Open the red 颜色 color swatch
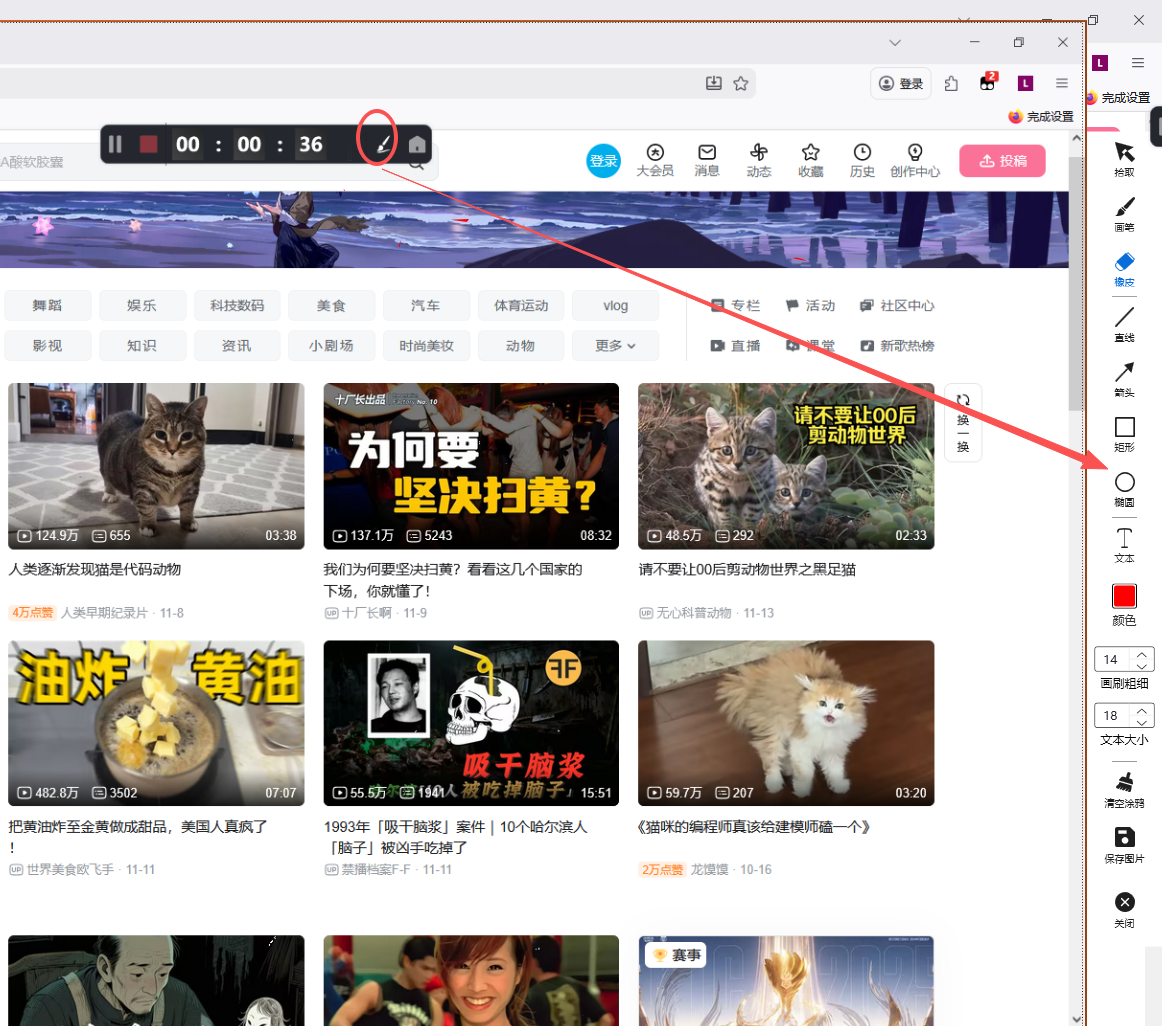The width and height of the screenshot is (1162, 1026). pos(1124,597)
